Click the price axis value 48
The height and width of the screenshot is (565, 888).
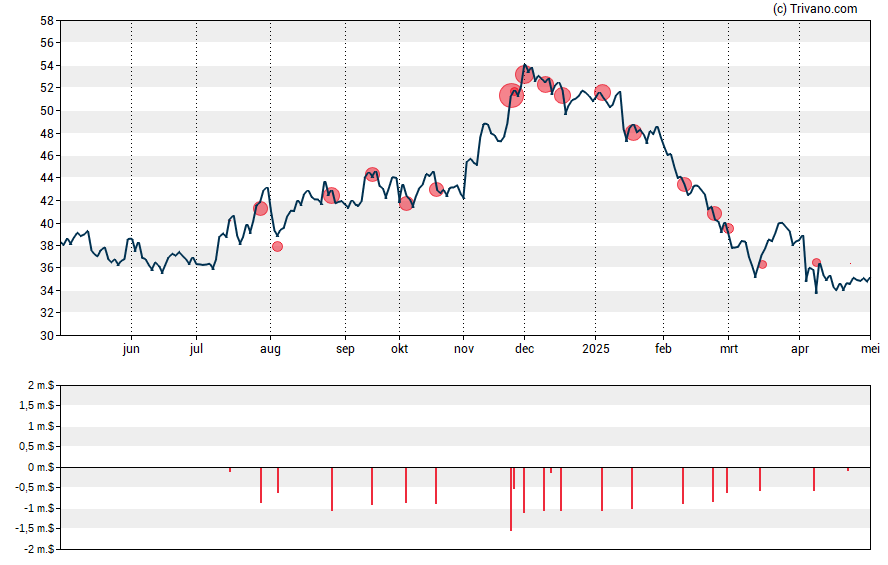(47, 134)
